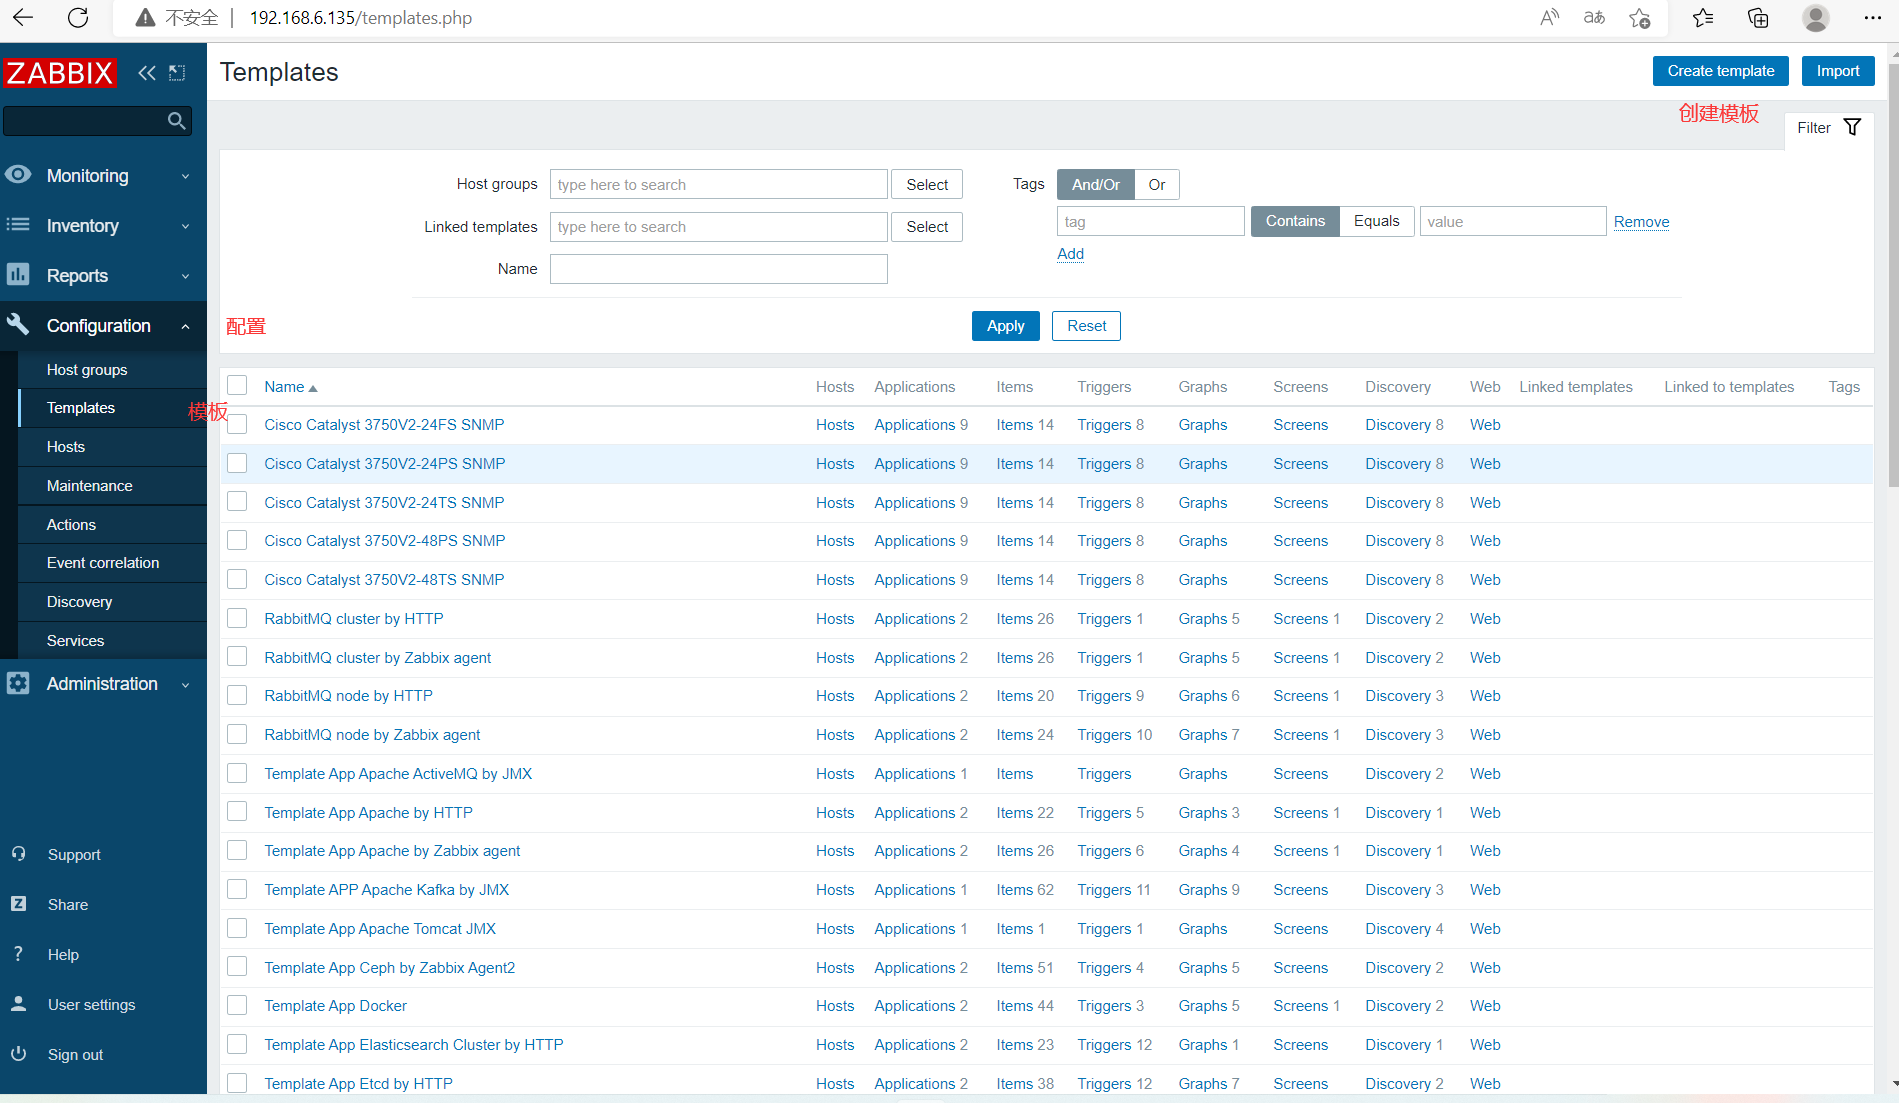Click the tag value input field
1899x1103 pixels.
point(1513,221)
